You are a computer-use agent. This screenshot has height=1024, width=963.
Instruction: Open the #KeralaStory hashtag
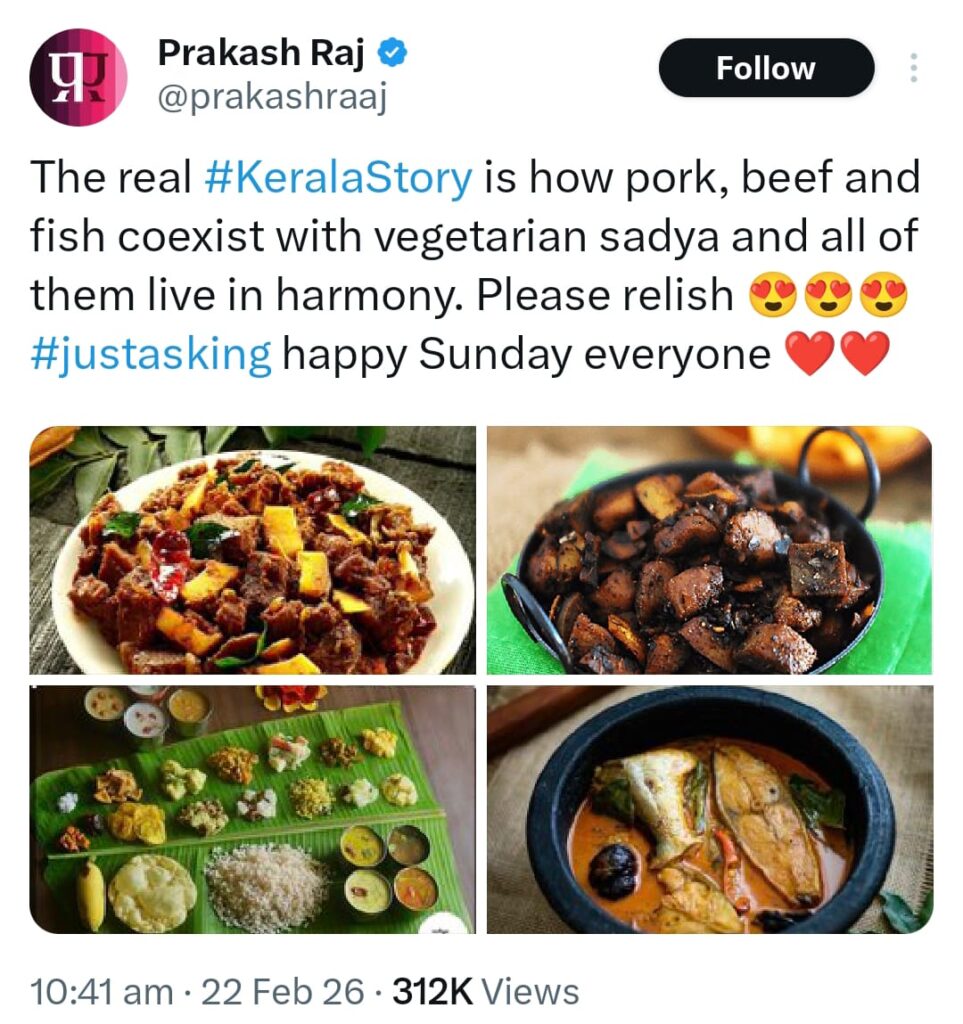click(337, 178)
